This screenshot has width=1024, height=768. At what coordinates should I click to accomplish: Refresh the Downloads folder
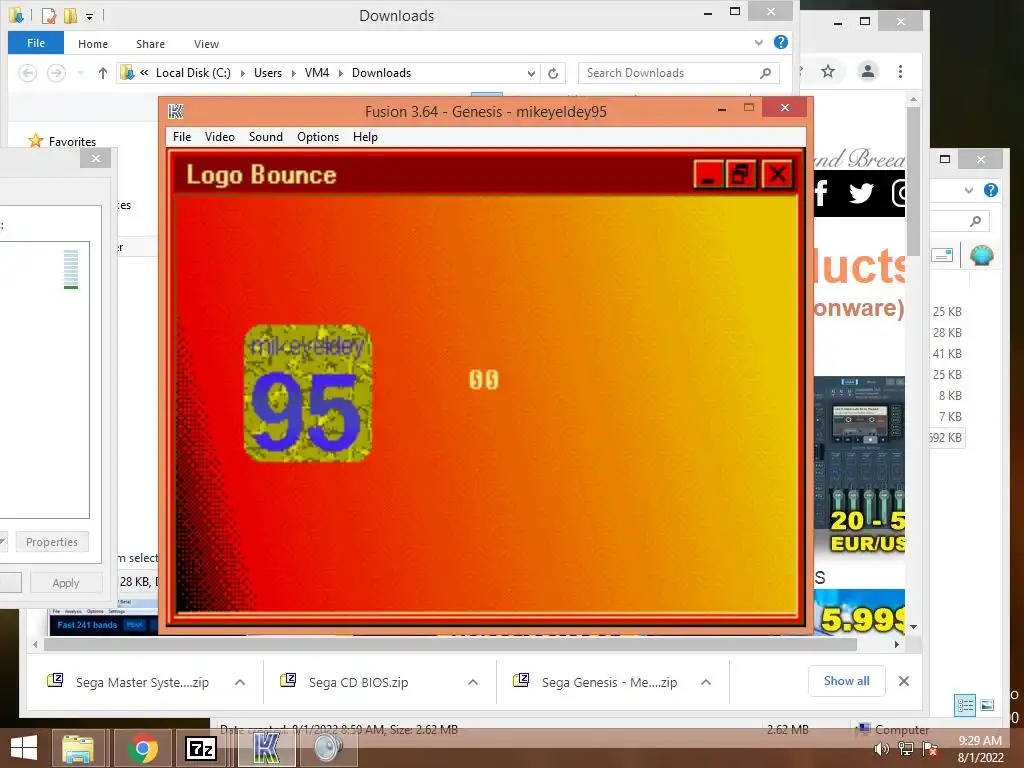(553, 73)
